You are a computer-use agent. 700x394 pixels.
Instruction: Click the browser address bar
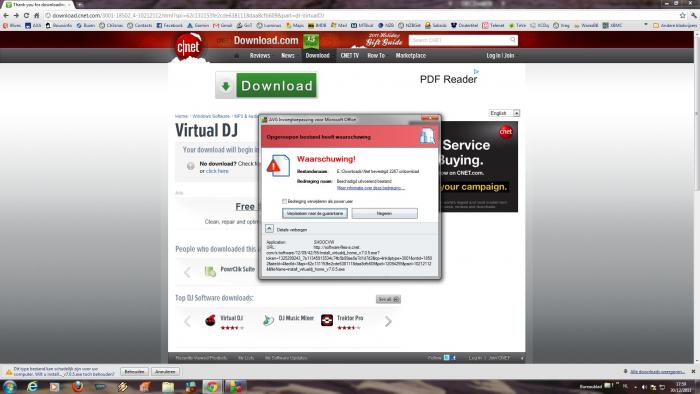[362, 15]
